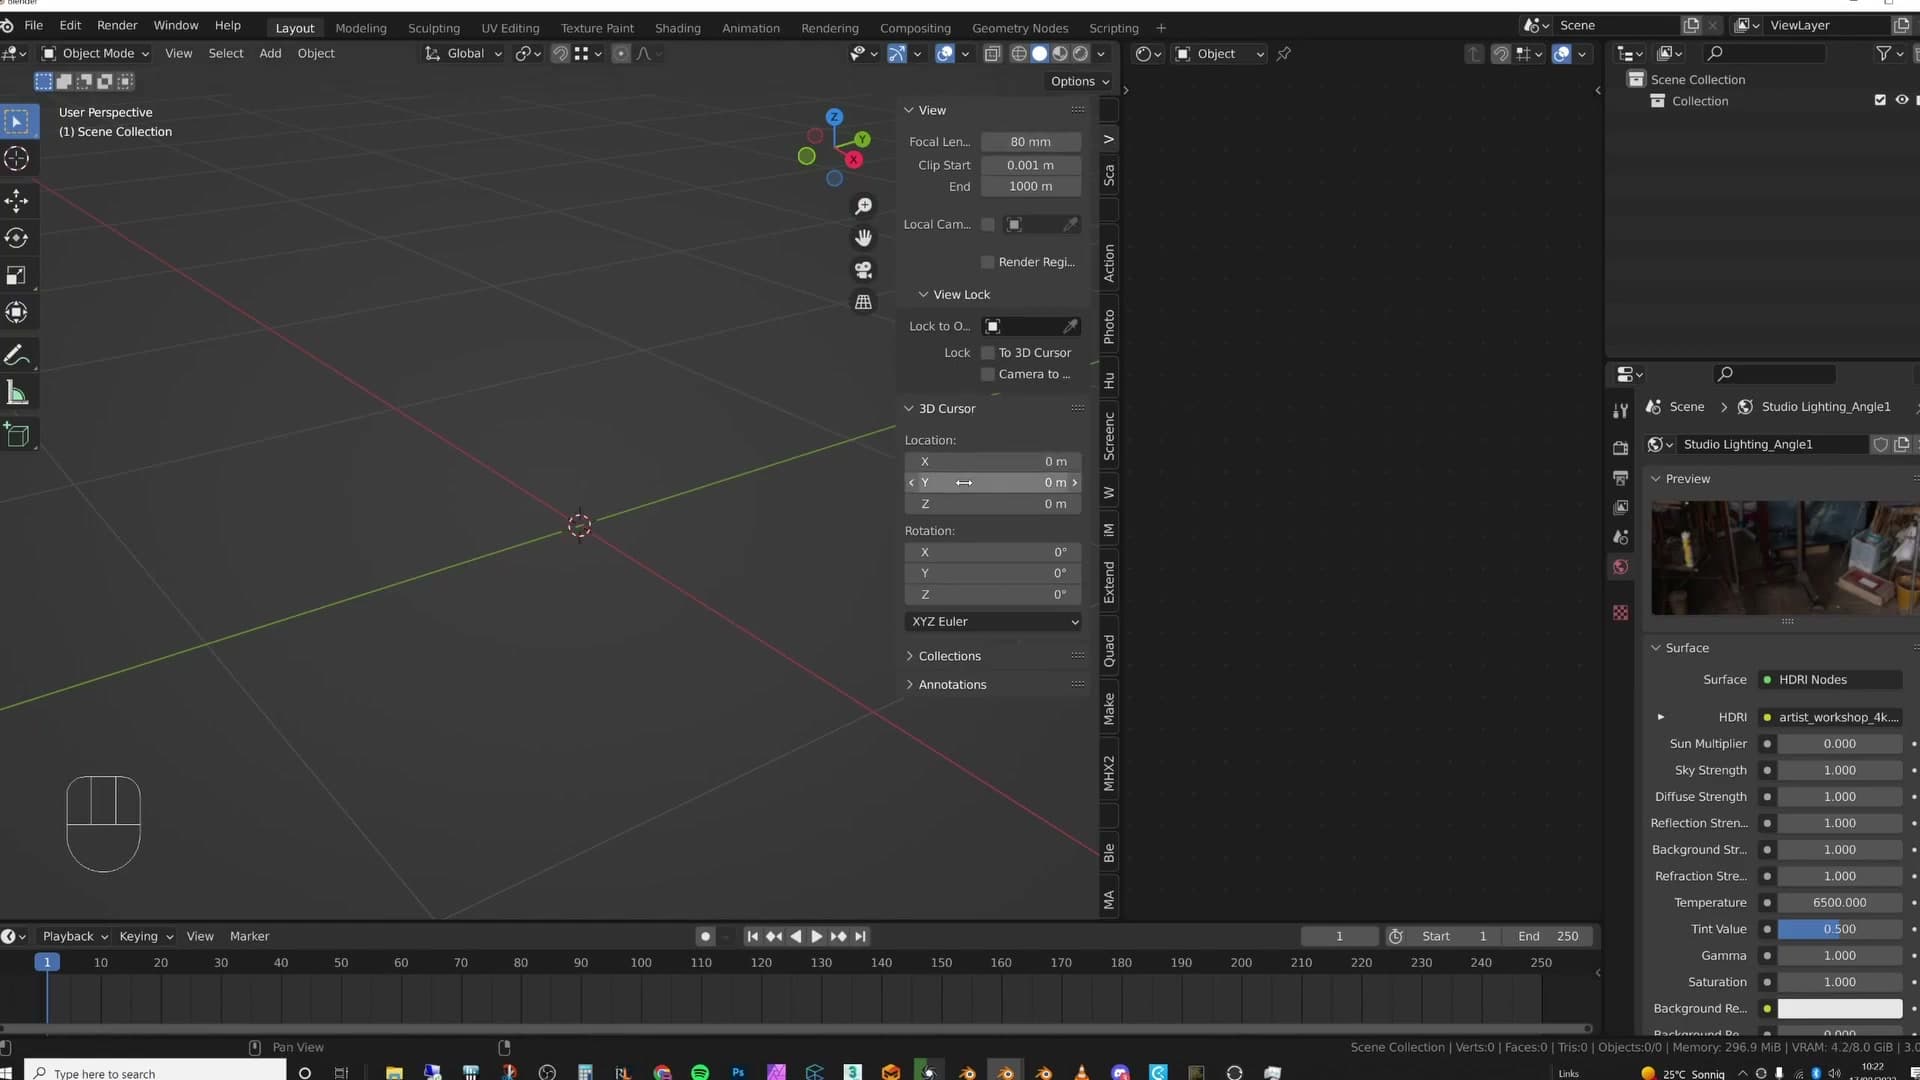Toggle X-ray display icon
The height and width of the screenshot is (1080, 1920).
992,54
